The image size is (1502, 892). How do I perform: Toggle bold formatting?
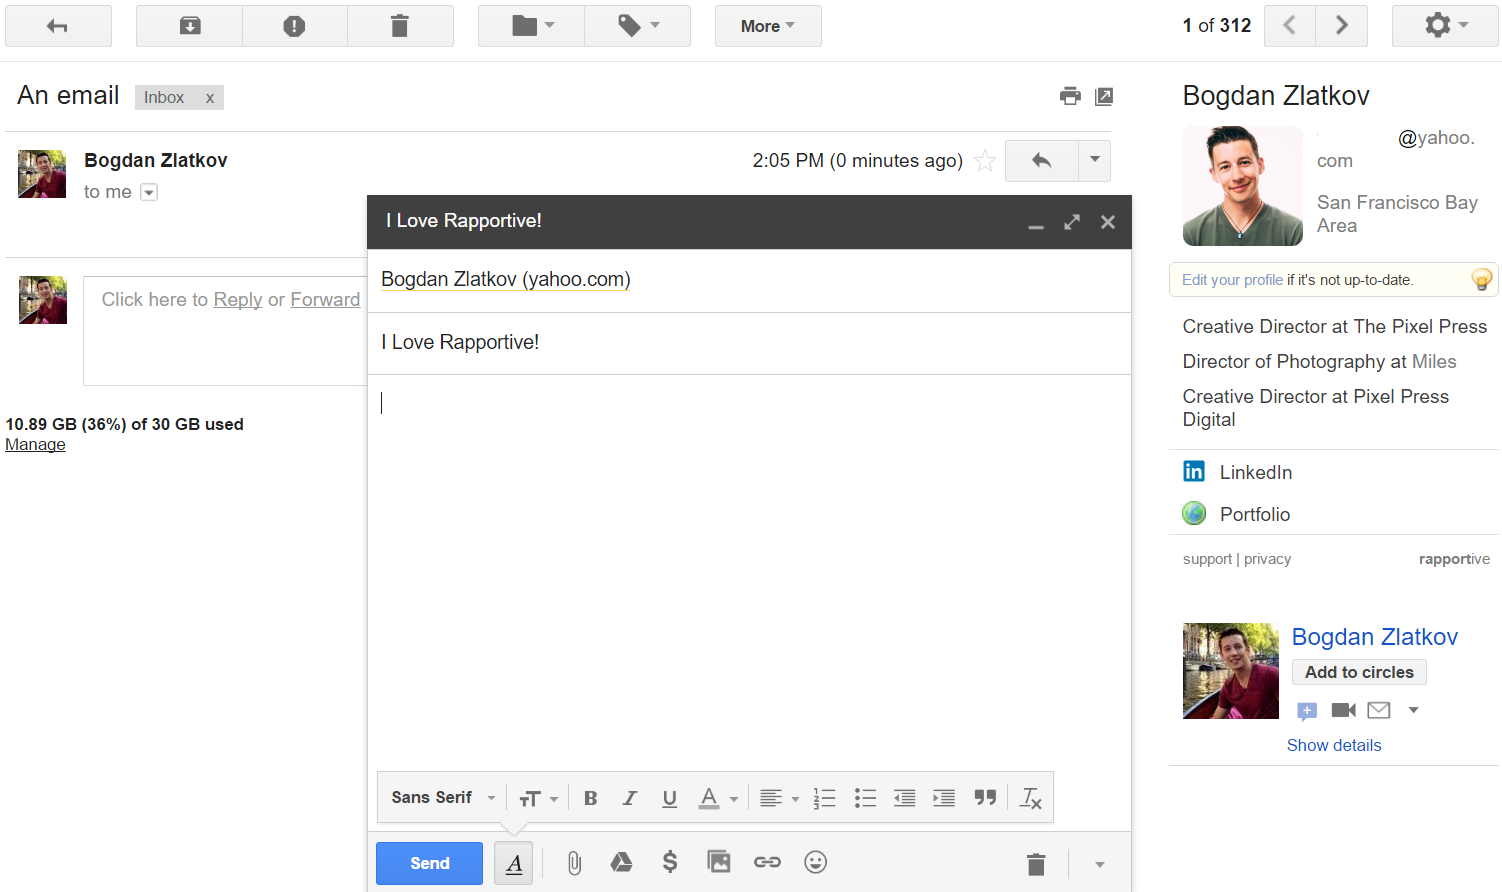591,798
